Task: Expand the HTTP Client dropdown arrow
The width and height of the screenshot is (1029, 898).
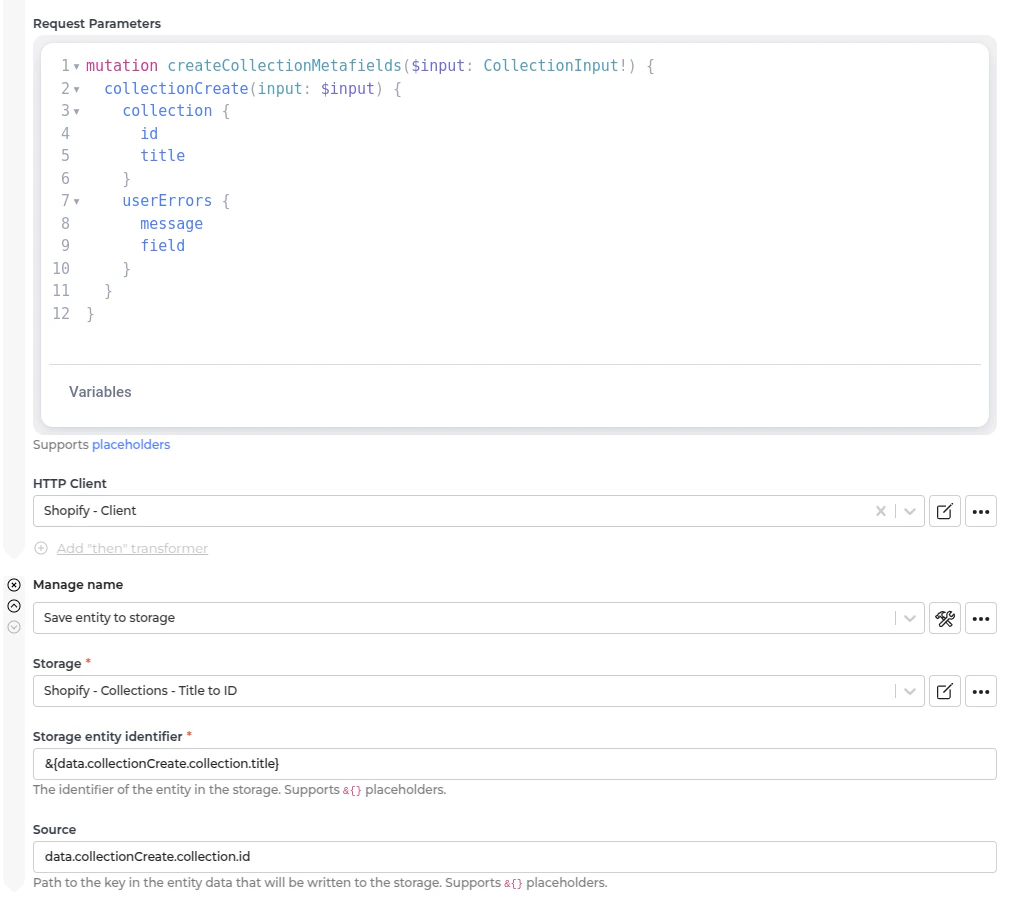Action: [x=910, y=511]
